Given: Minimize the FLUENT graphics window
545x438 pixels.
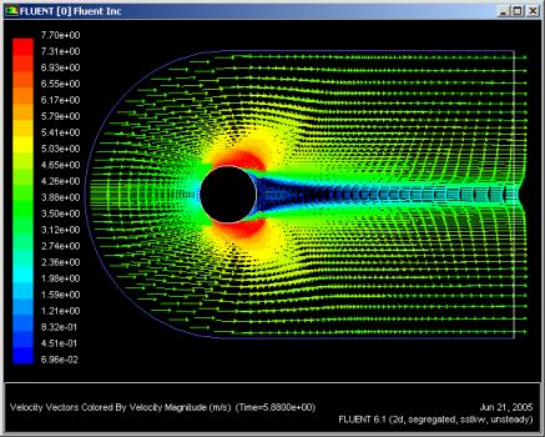Looking at the screenshot, I should (504, 11).
